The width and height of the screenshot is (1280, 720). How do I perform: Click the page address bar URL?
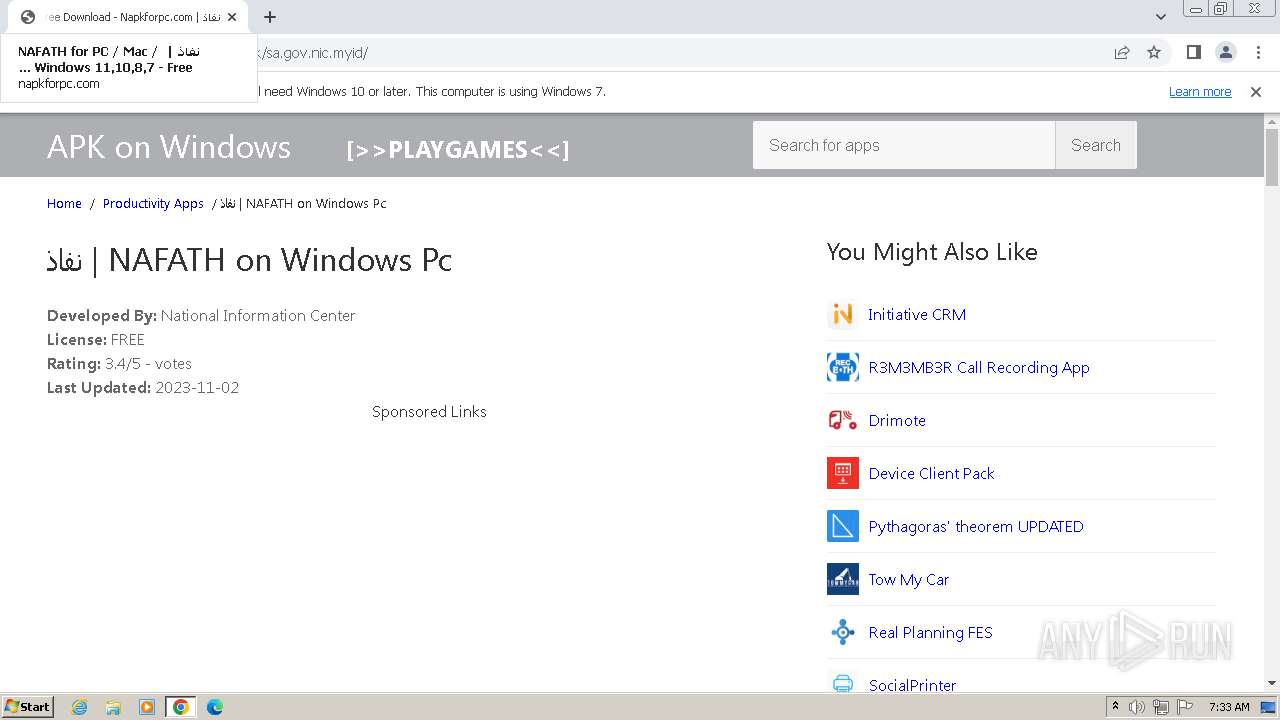[x=680, y=52]
